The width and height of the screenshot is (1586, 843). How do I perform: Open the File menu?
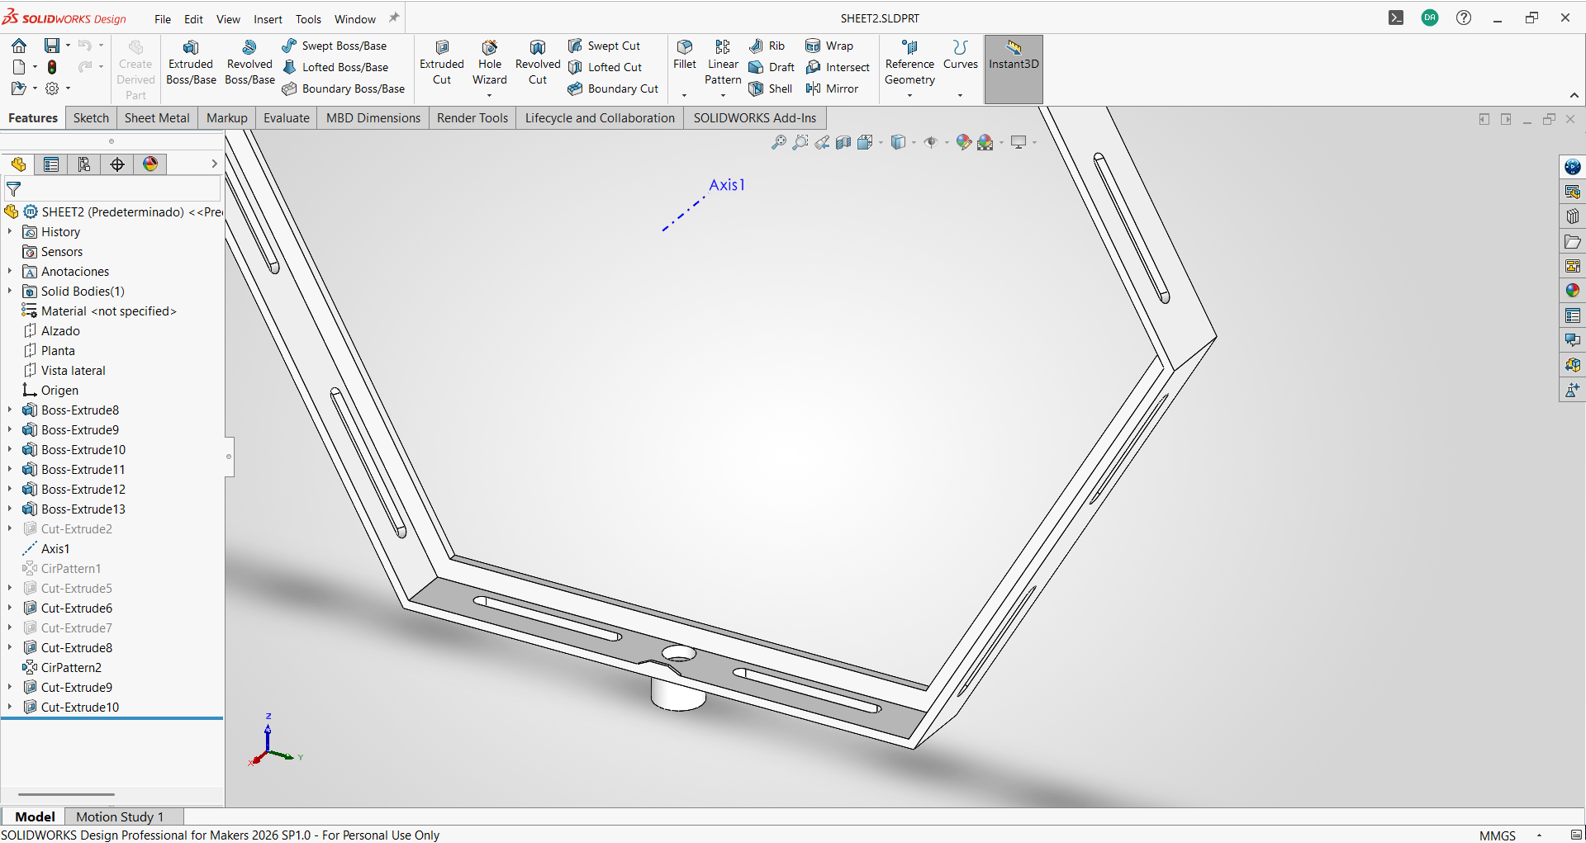click(162, 19)
